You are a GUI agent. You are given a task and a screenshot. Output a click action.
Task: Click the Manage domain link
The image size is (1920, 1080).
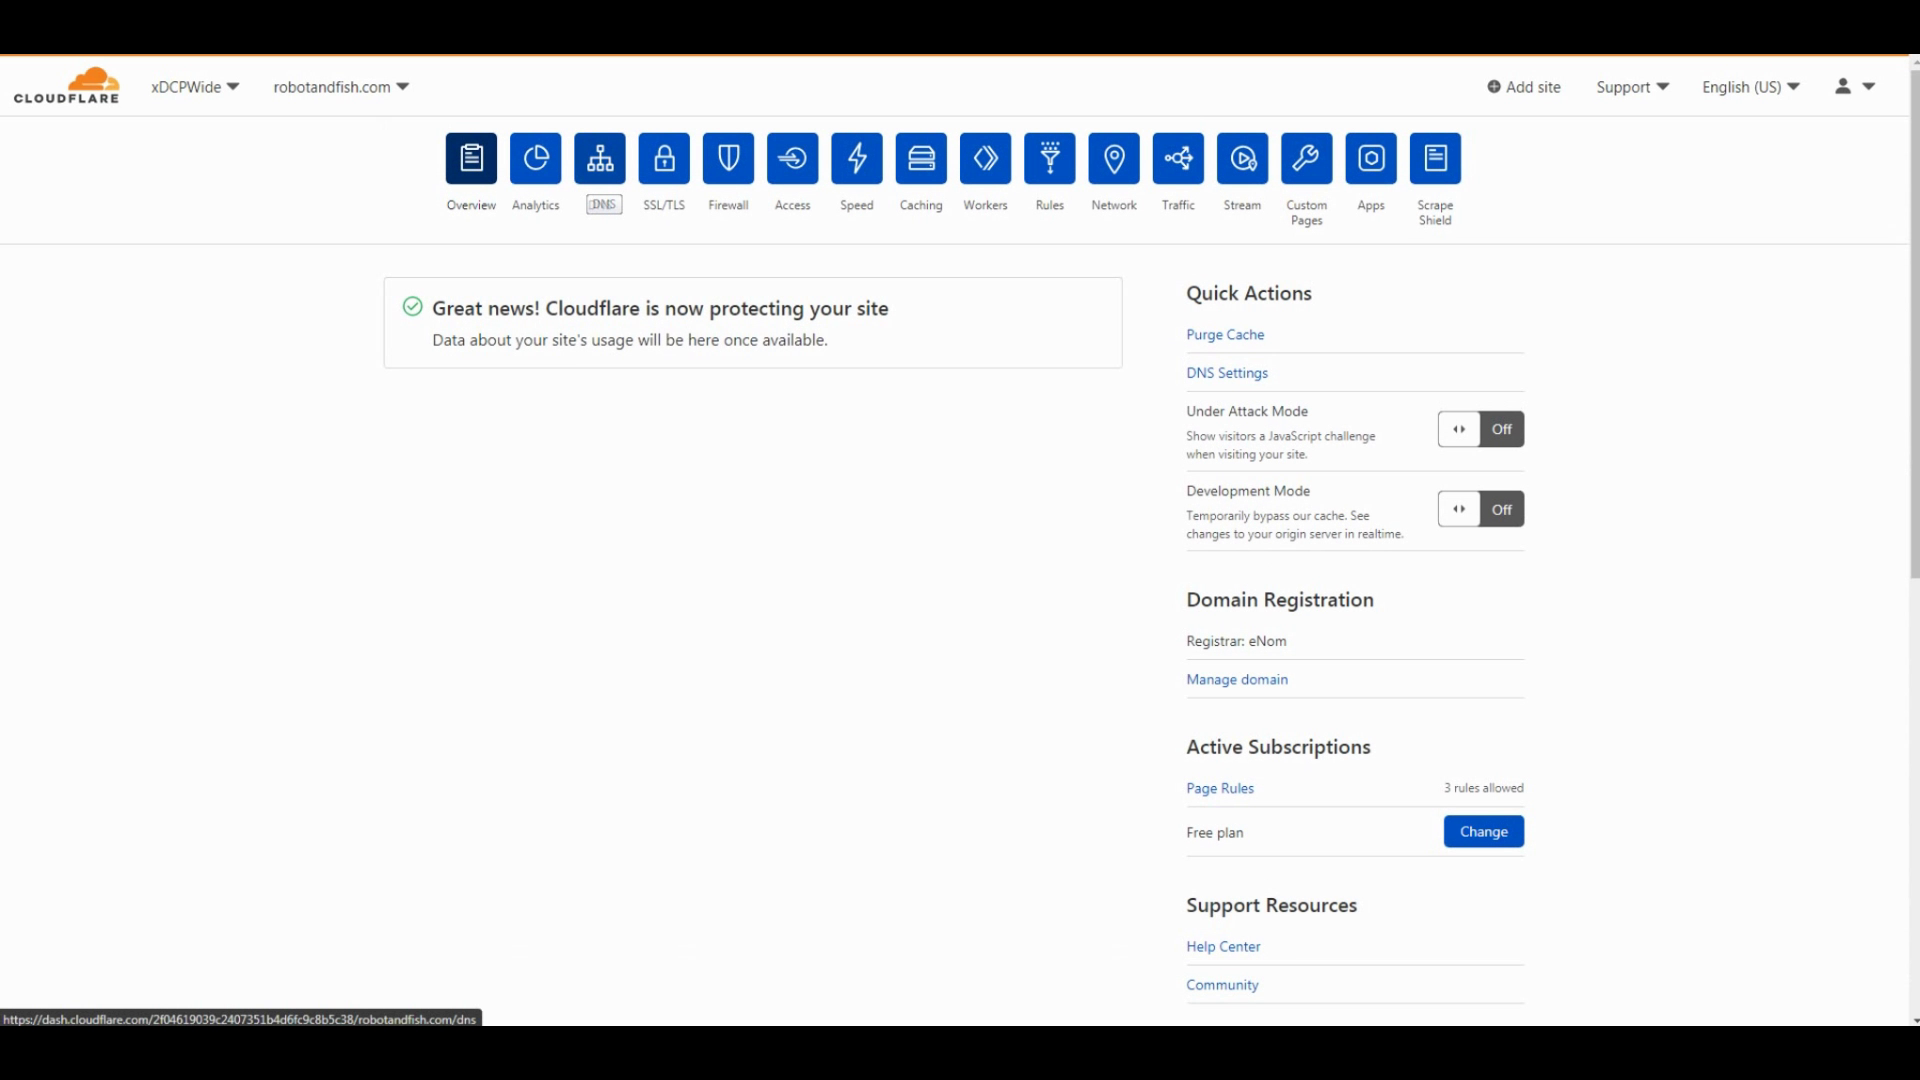coord(1237,679)
